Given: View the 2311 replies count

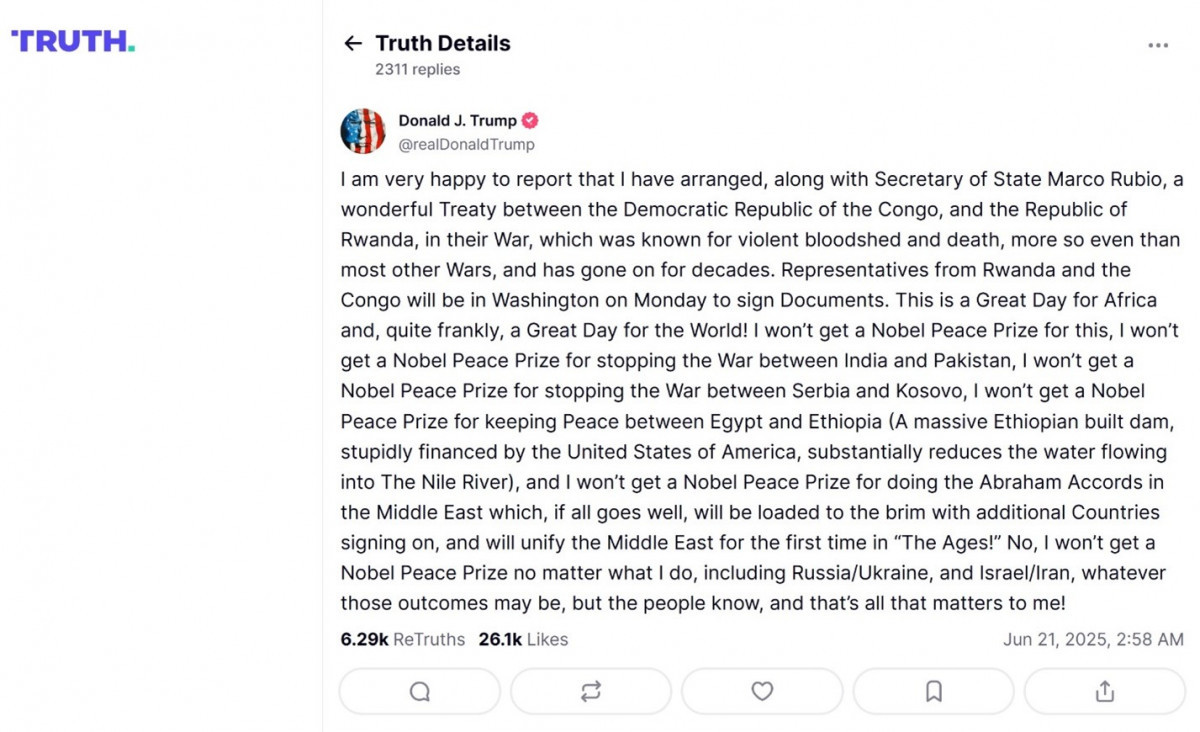Looking at the screenshot, I should (417, 70).
